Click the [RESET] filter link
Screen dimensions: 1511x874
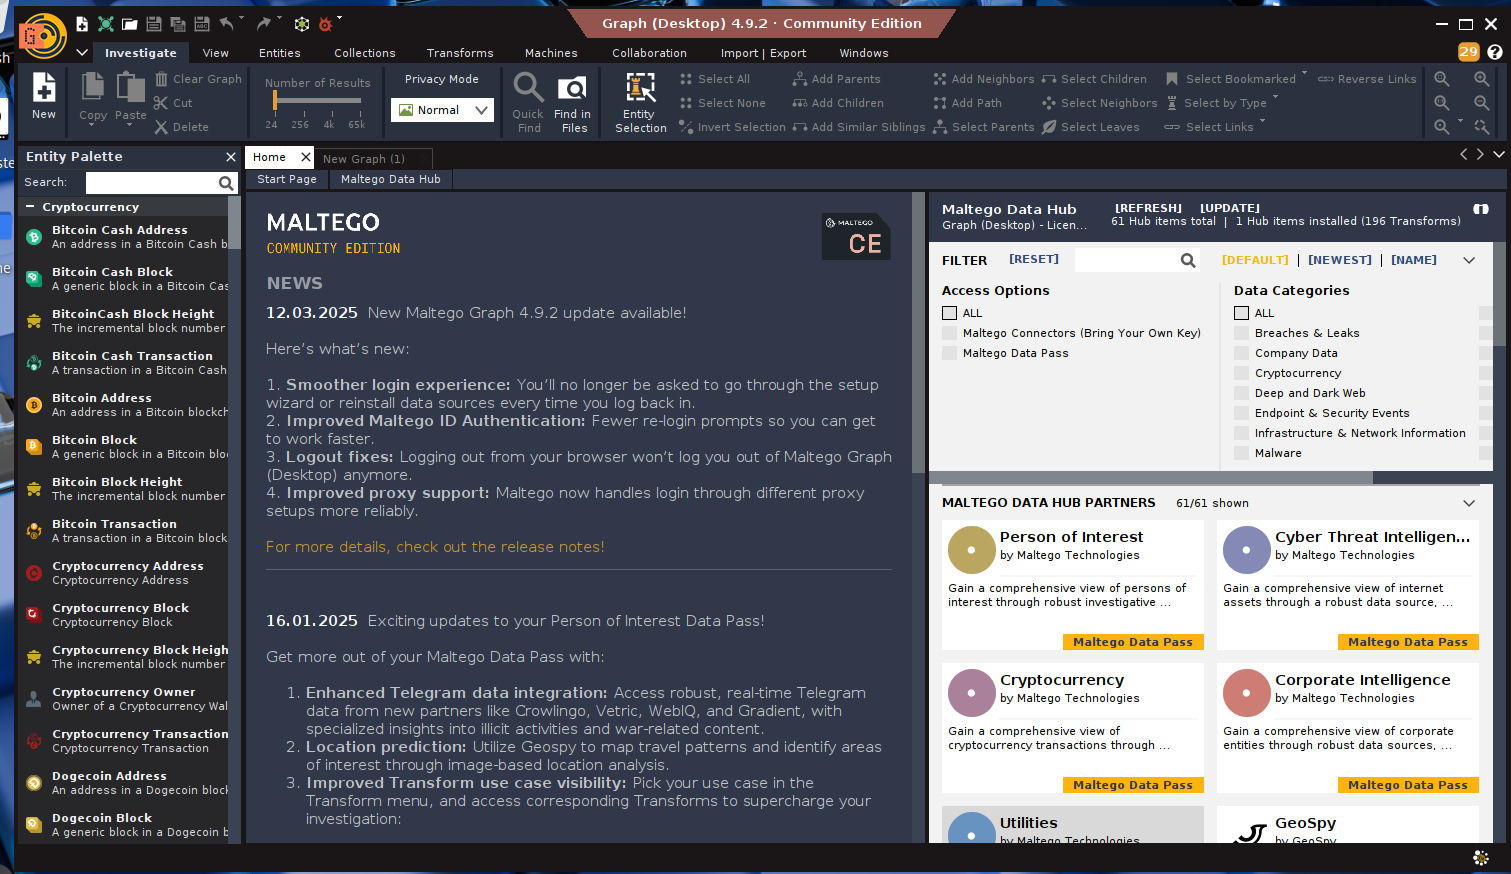pos(1034,259)
